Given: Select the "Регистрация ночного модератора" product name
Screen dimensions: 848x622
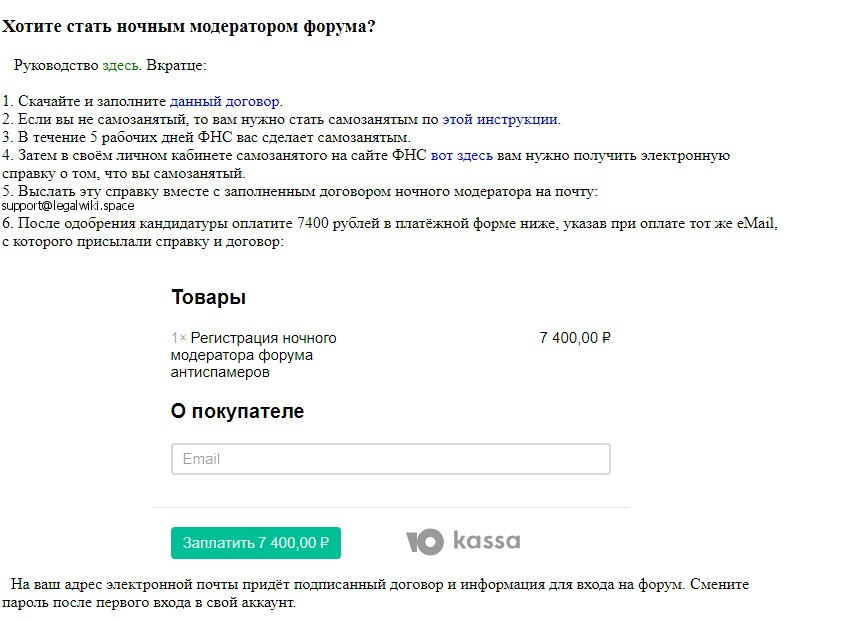Looking at the screenshot, I should click(x=255, y=355).
